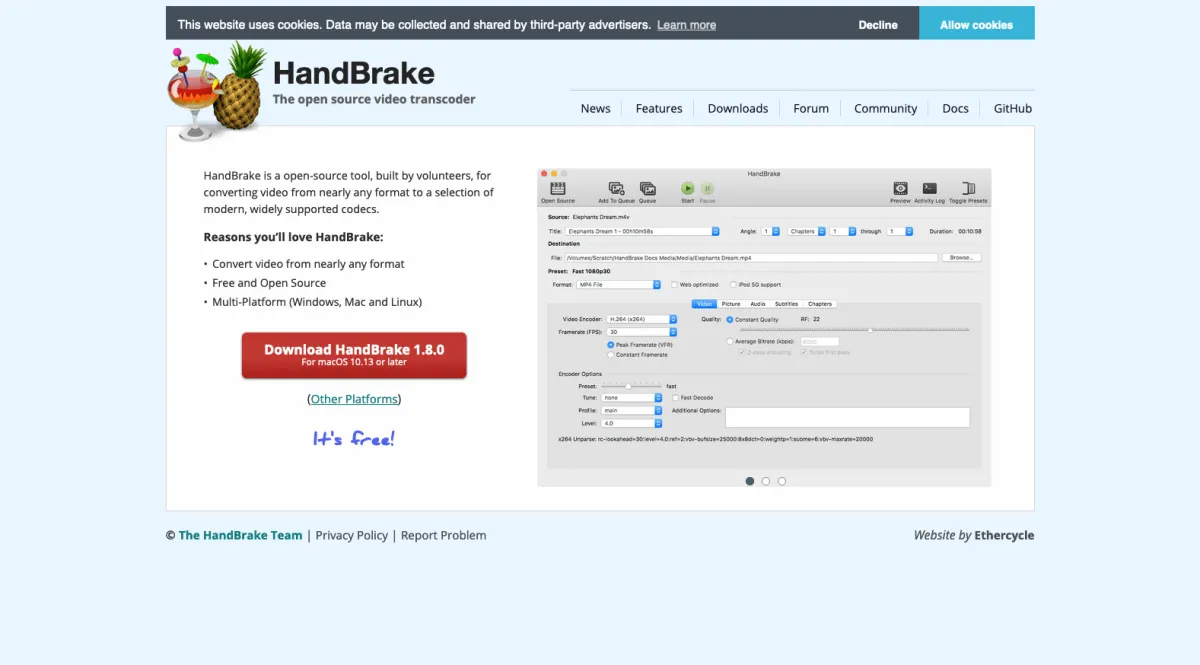
Task: Click the Allow cookies button
Action: (976, 24)
